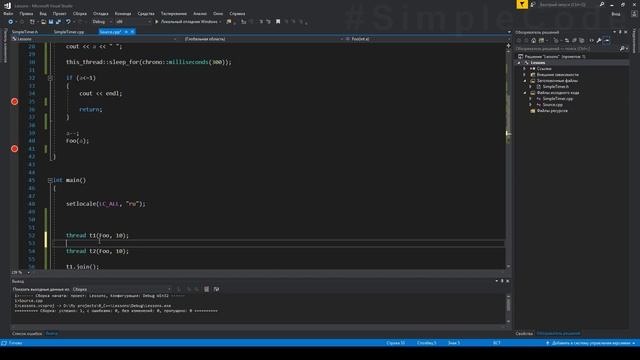Open the Сборка menu
The height and width of the screenshot is (360, 640).
click(80, 13)
